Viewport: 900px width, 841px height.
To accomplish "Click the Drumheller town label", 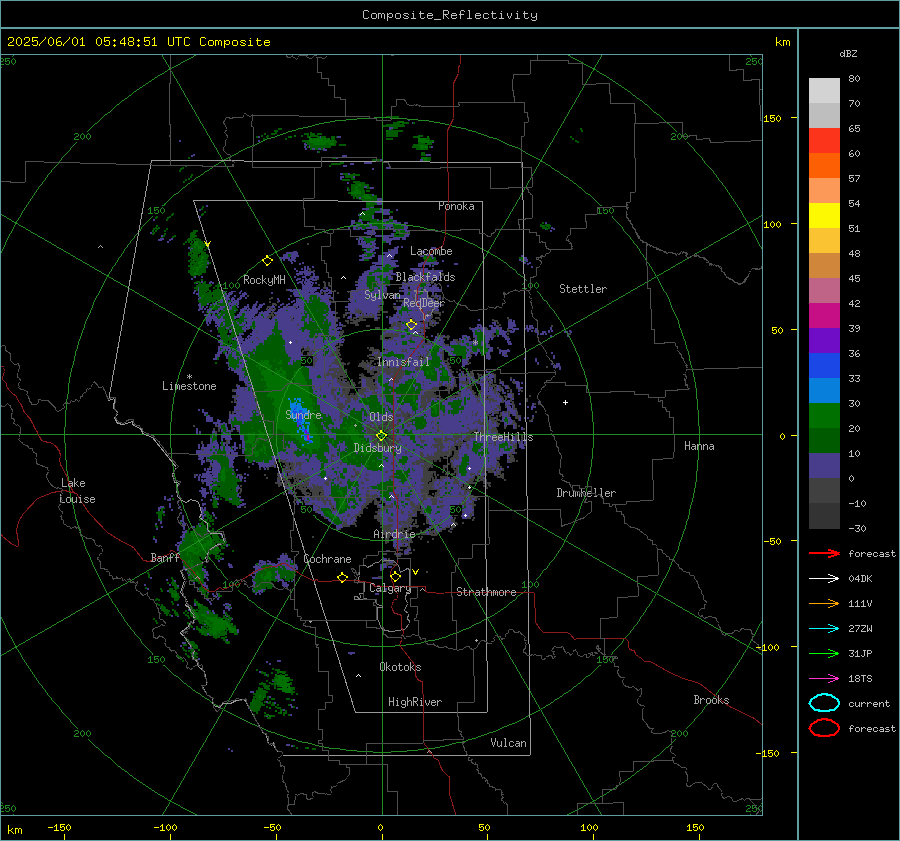I will pyautogui.click(x=586, y=493).
